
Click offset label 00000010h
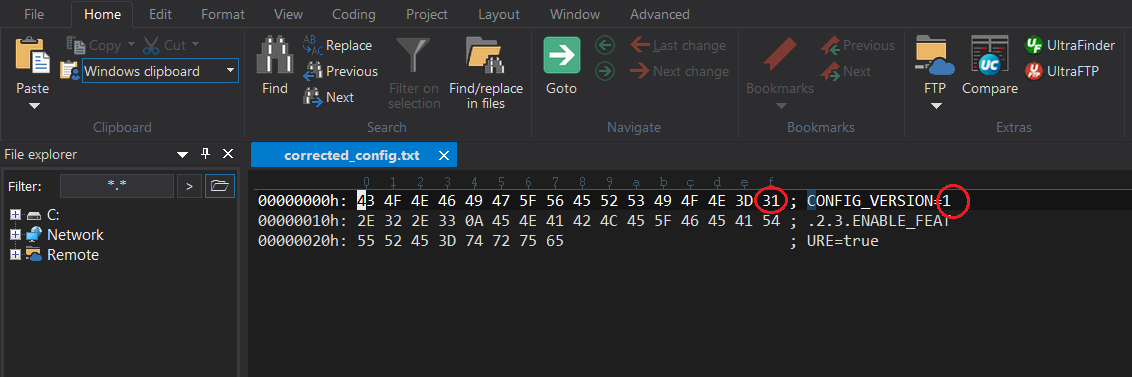302,221
